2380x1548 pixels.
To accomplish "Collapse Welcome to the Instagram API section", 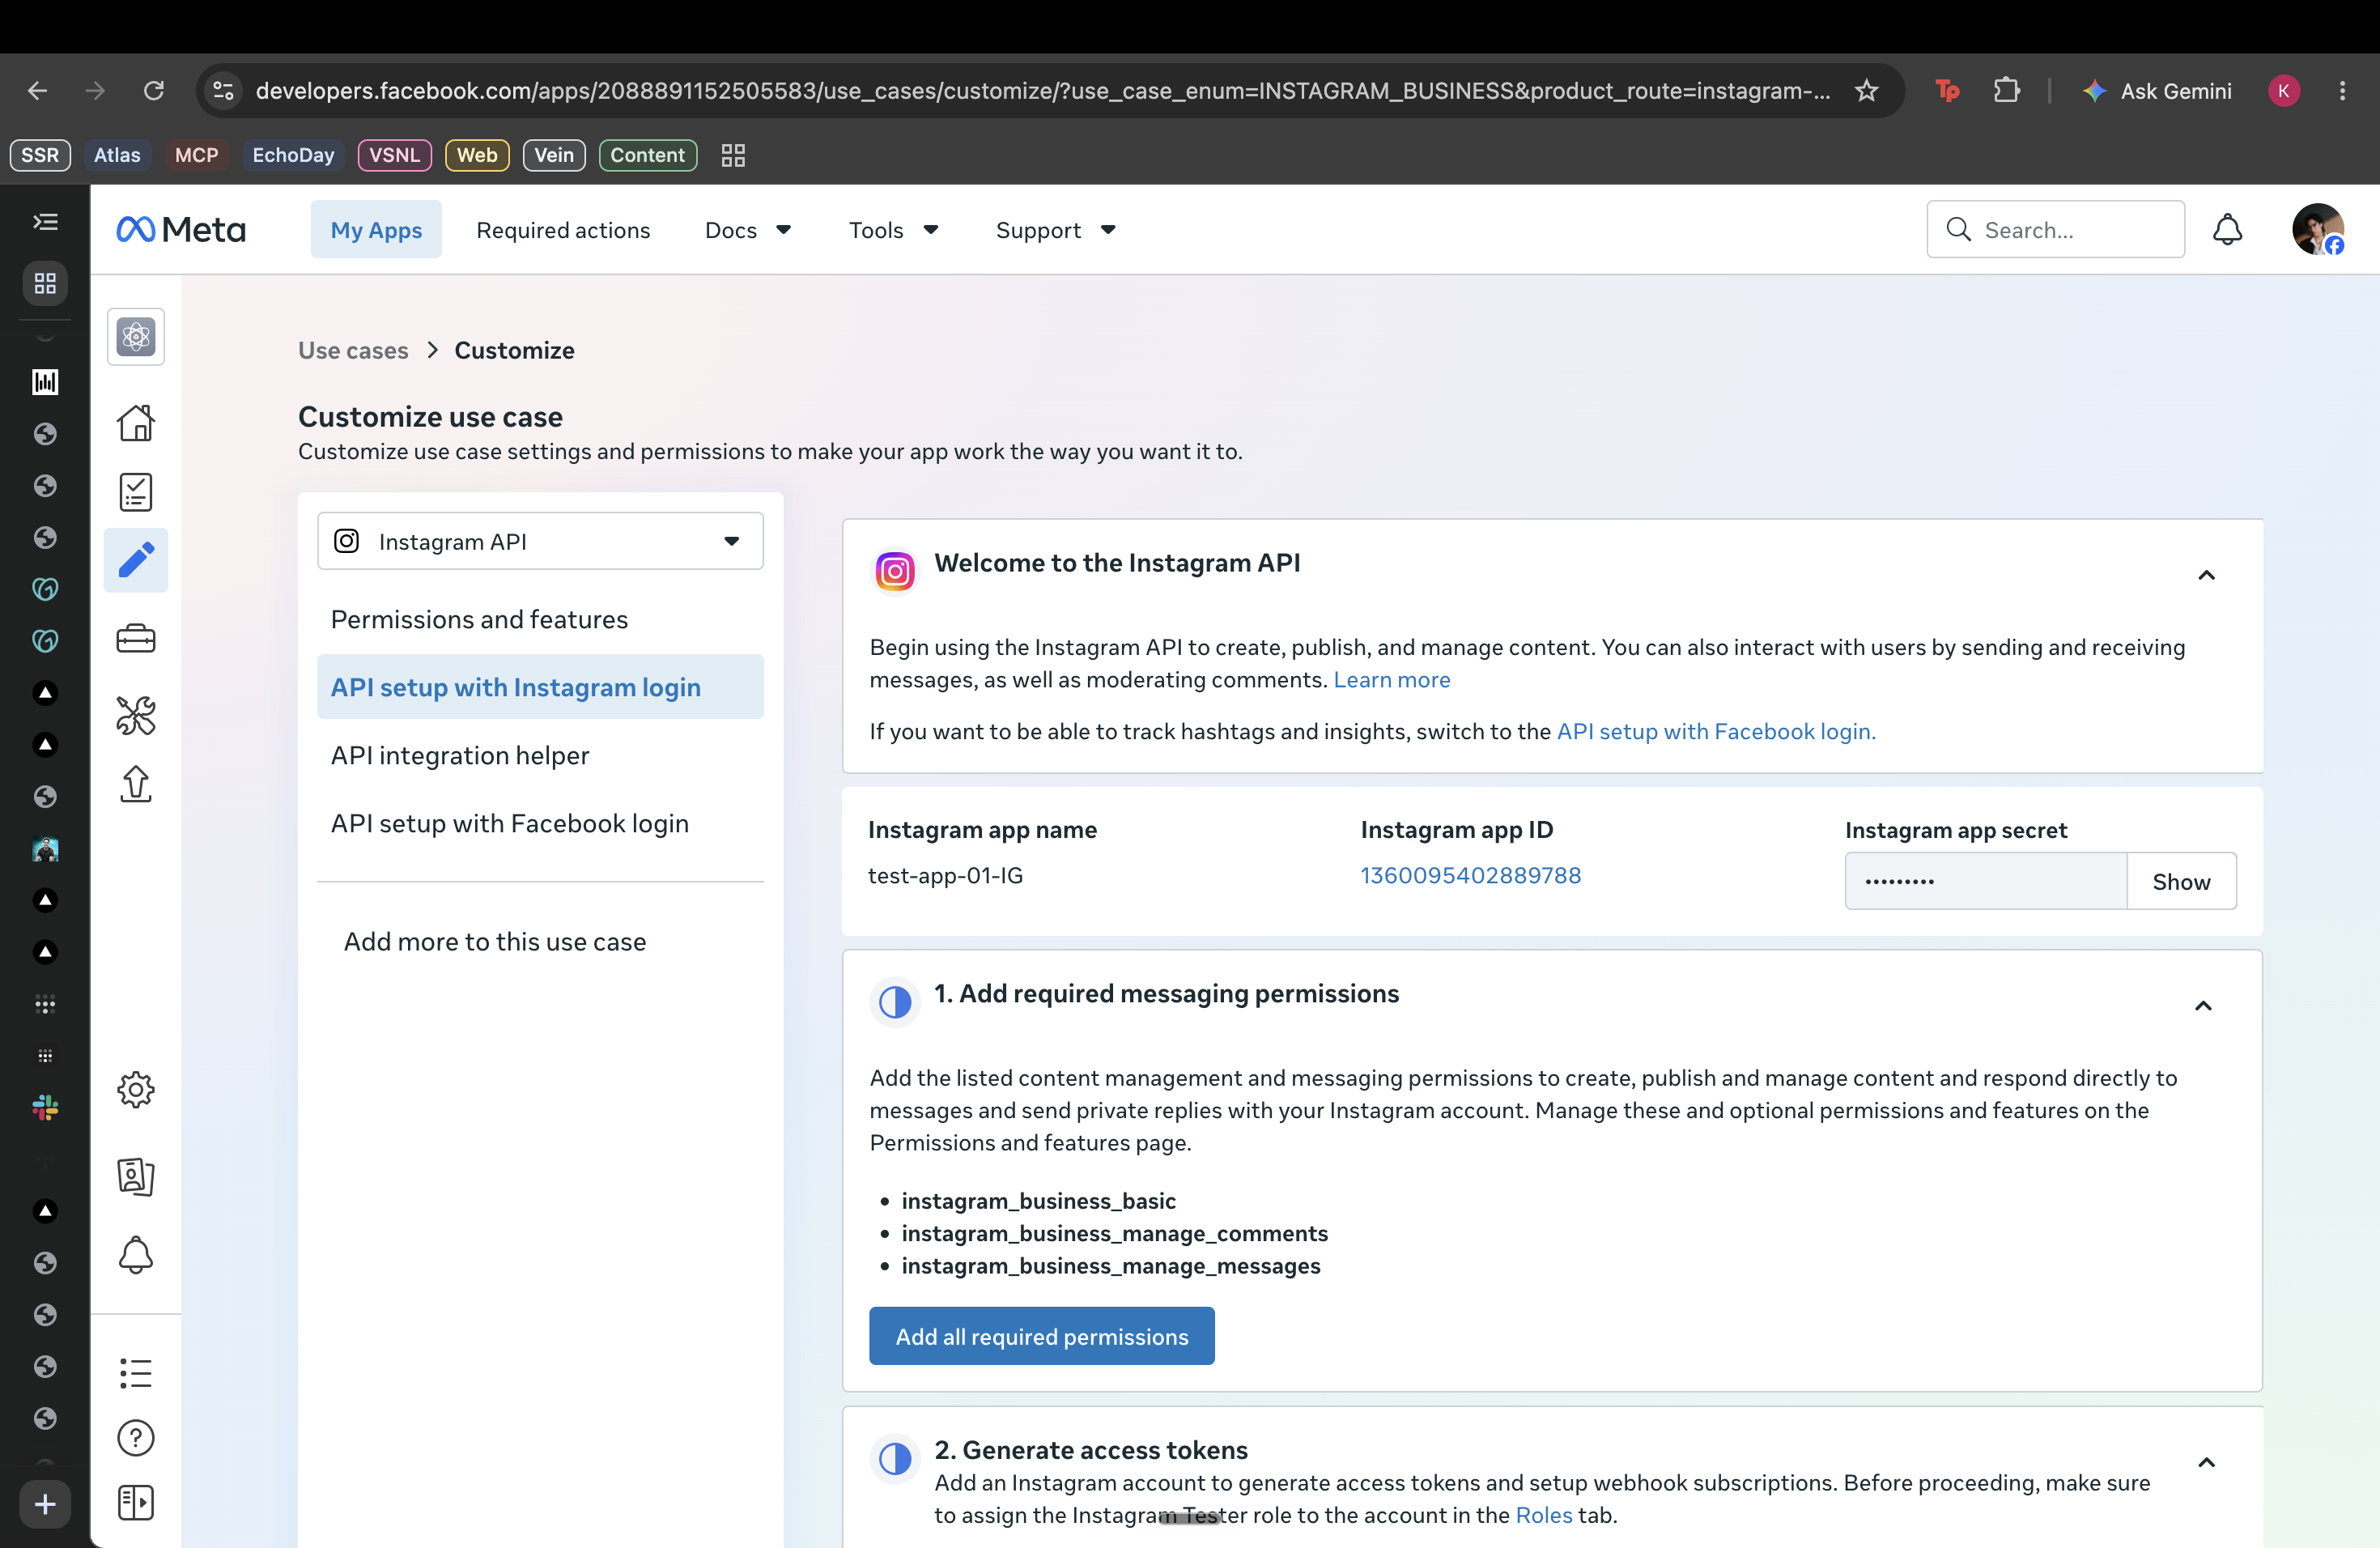I will point(2206,575).
